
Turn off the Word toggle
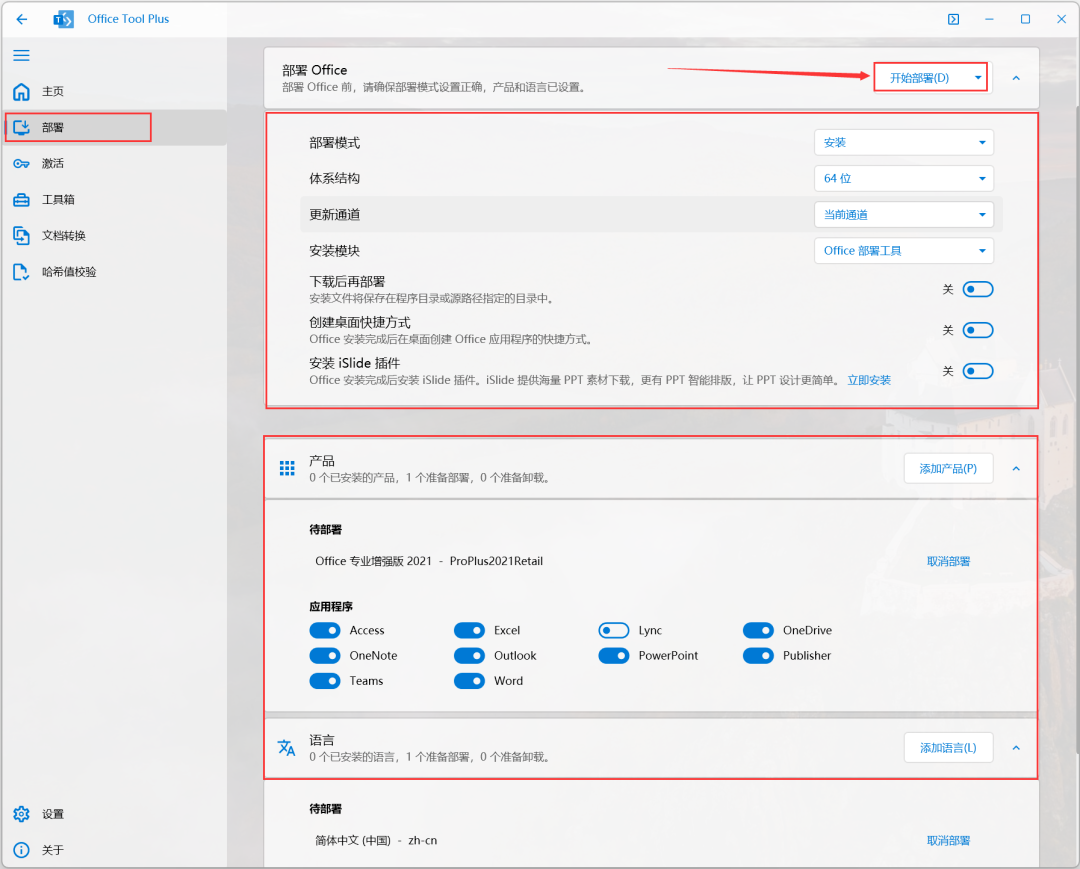[x=469, y=681]
